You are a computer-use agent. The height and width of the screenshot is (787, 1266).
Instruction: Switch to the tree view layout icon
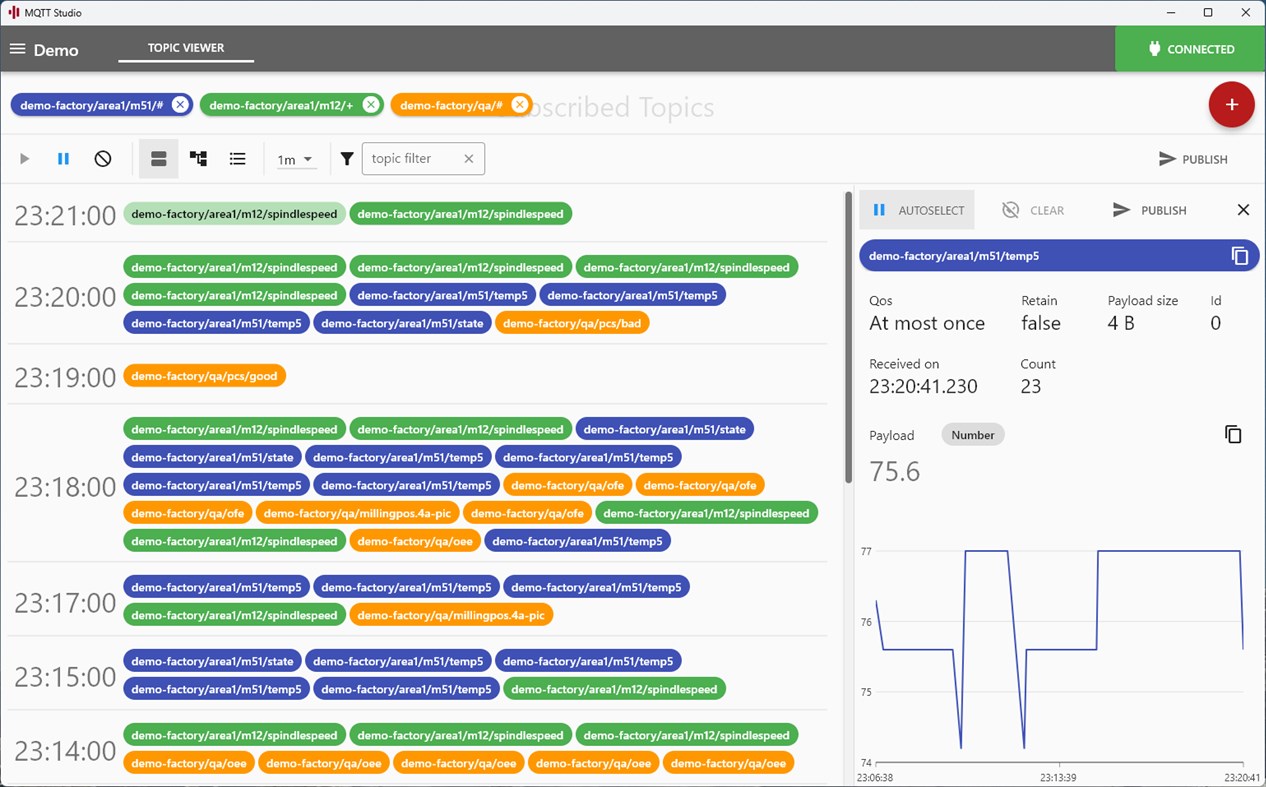click(198, 159)
